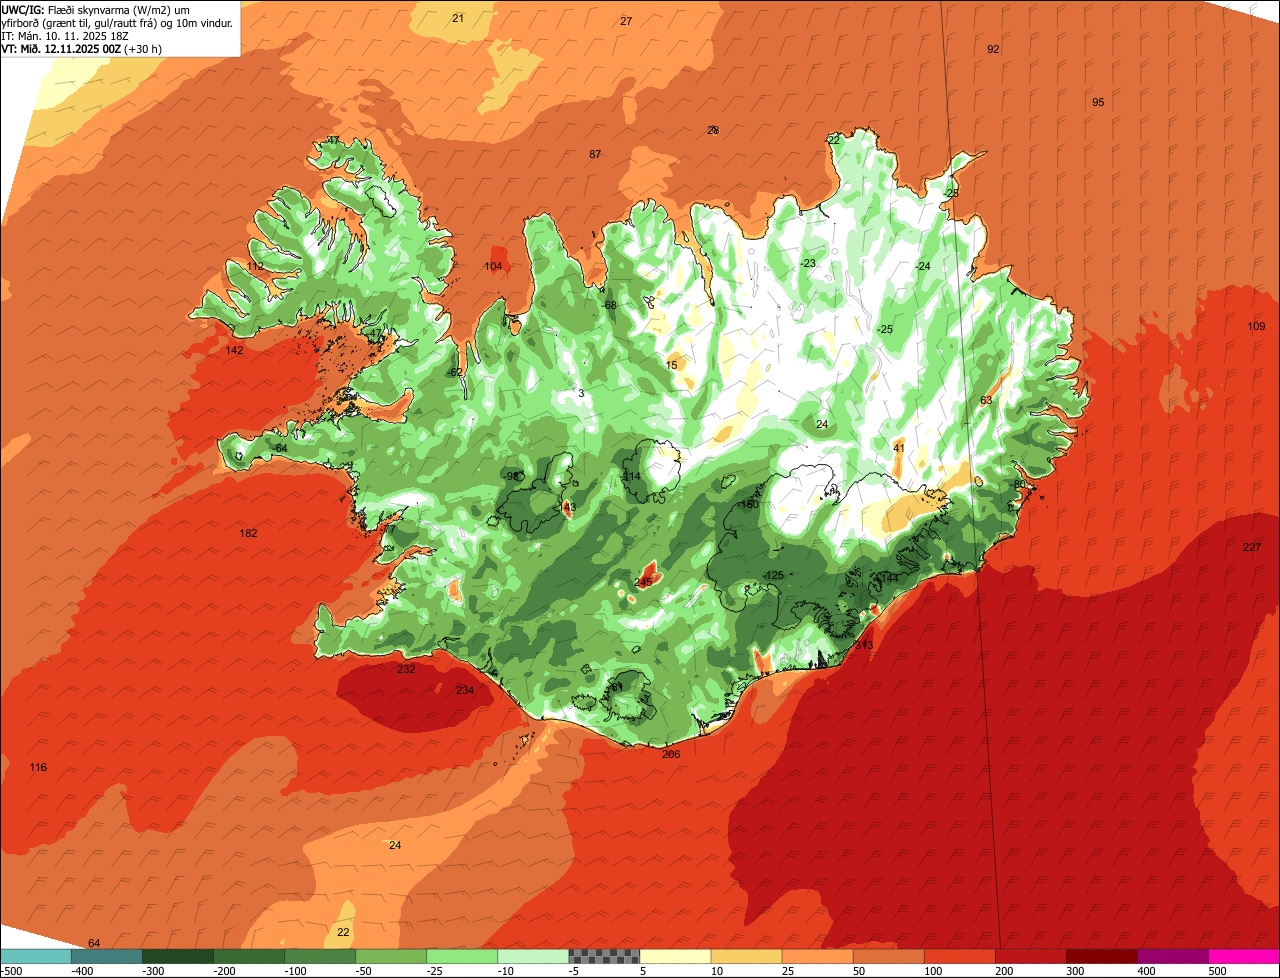This screenshot has width=1280, height=978.
Task: Click the flux value 116 on the map
Action: [x=38, y=767]
